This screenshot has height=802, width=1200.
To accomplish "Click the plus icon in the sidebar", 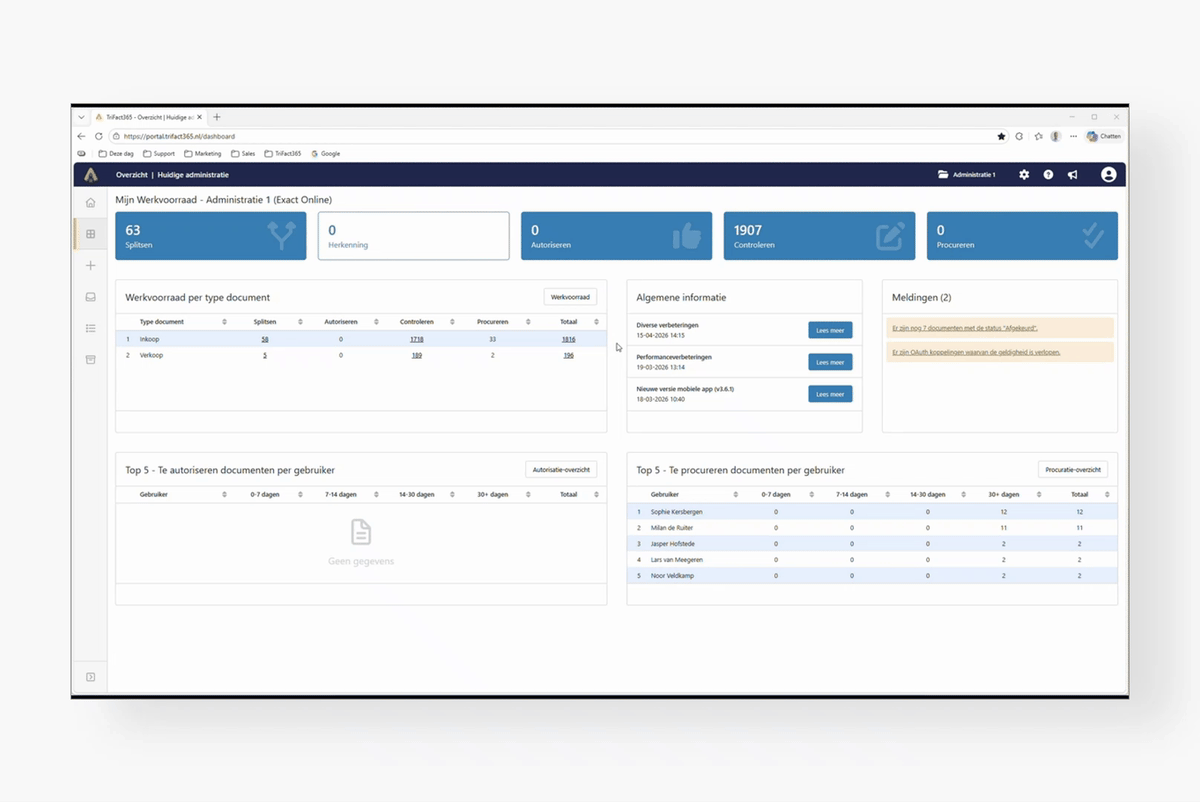I will [x=90, y=265].
